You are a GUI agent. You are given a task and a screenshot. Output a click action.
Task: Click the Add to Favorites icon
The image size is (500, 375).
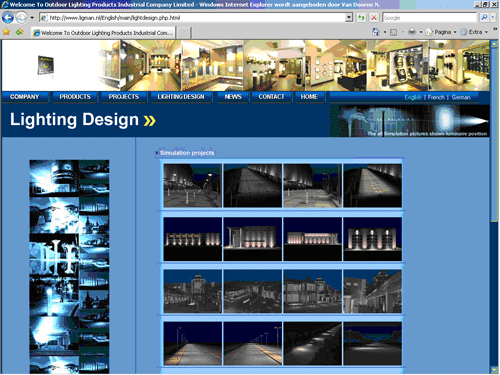(19, 32)
